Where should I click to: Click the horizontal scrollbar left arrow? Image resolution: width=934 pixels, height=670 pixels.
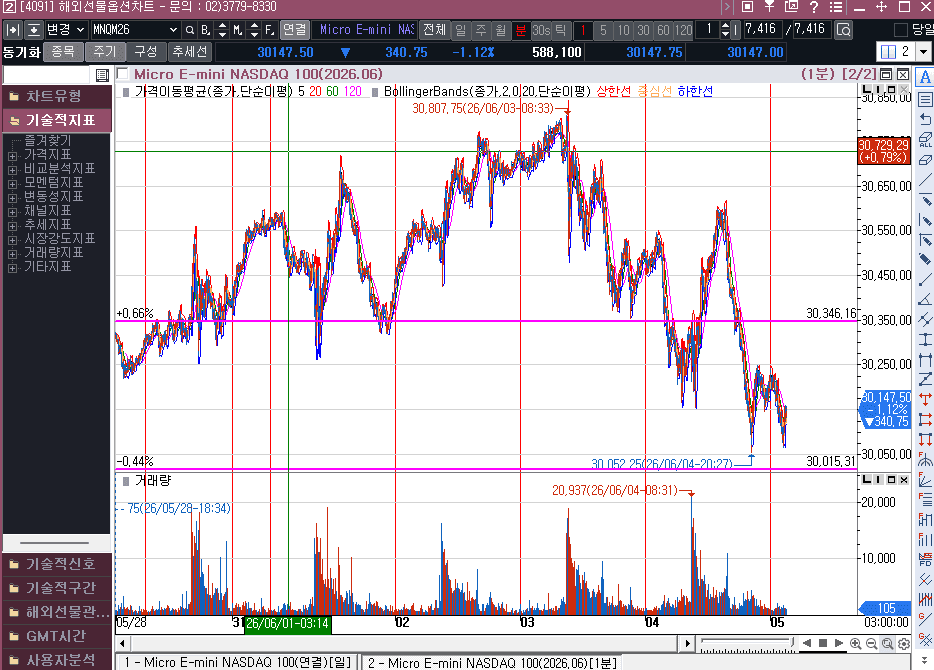click(122, 644)
